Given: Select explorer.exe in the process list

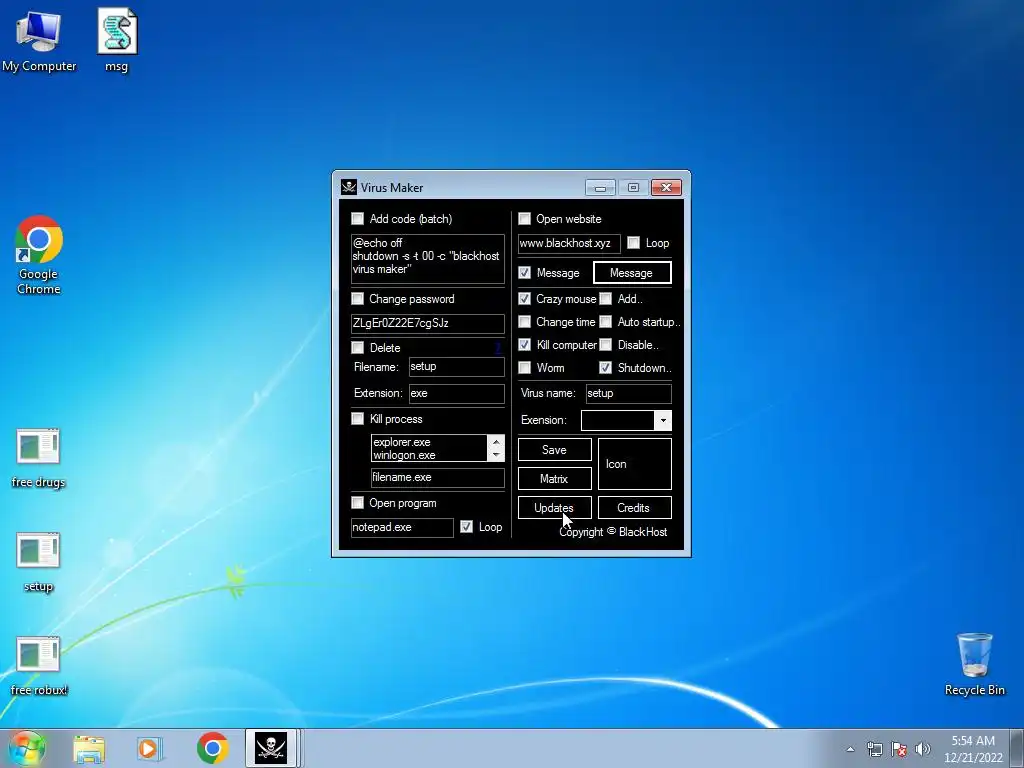Looking at the screenshot, I should click(429, 442).
